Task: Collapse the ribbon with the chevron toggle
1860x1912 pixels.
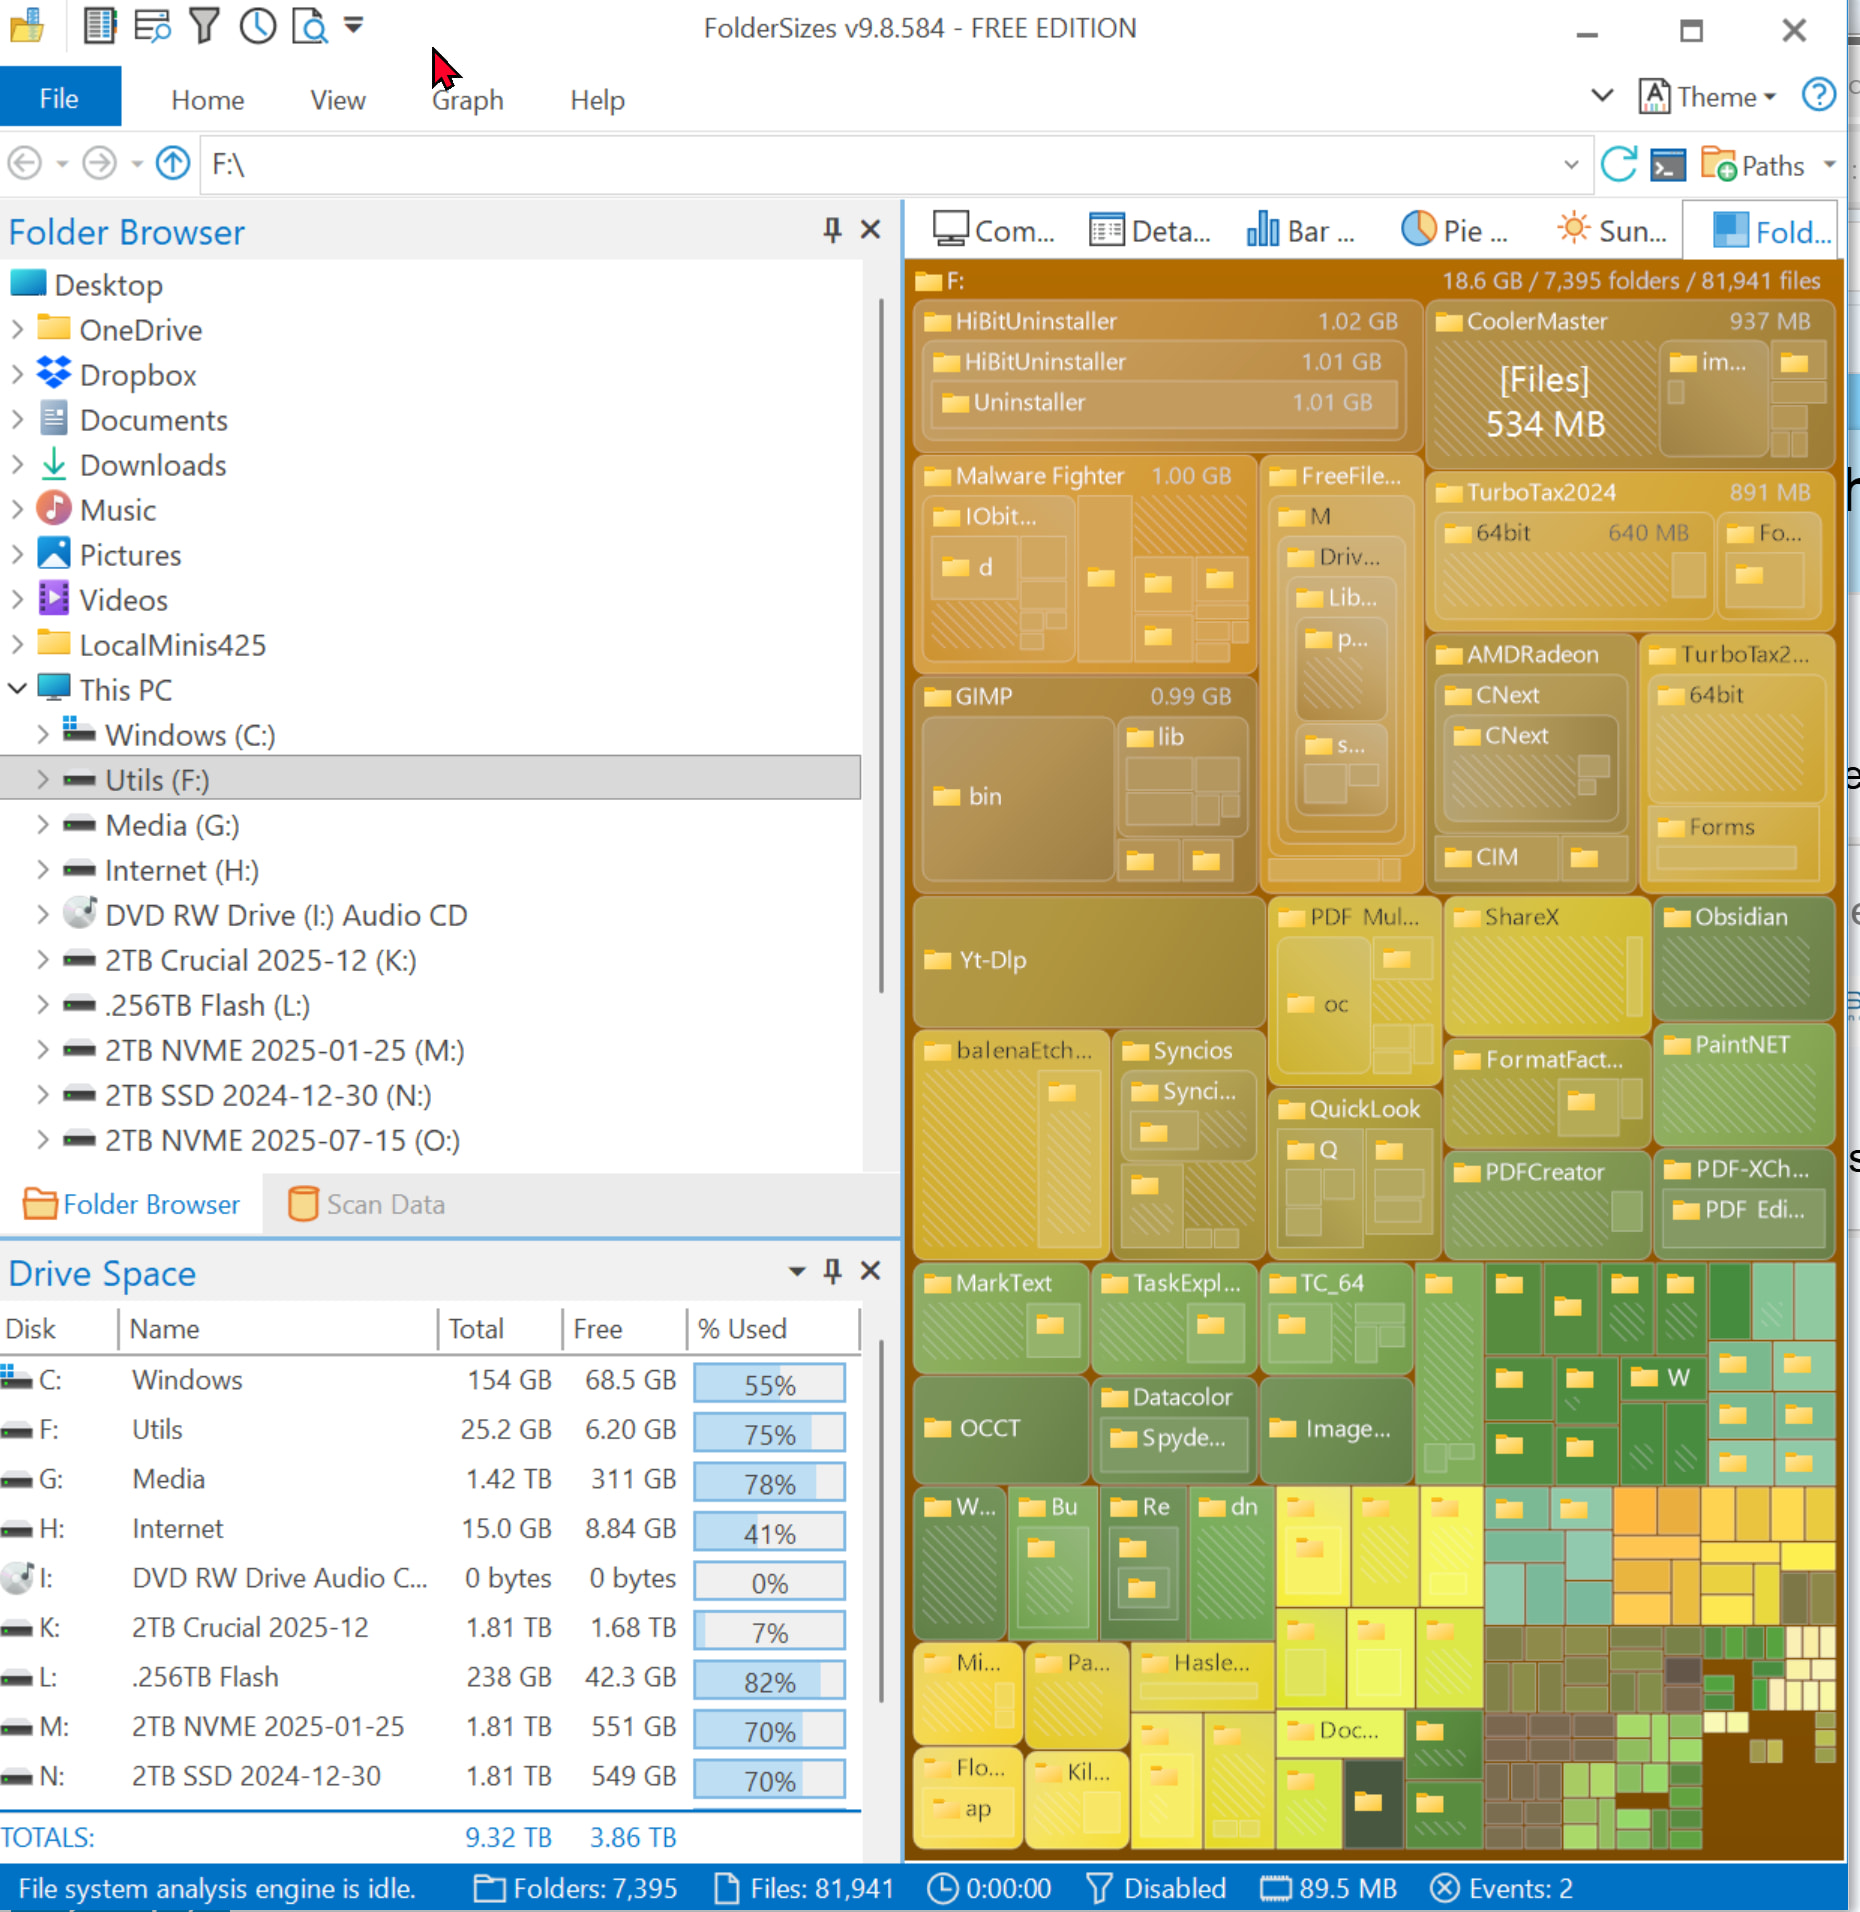Action: tap(1602, 97)
